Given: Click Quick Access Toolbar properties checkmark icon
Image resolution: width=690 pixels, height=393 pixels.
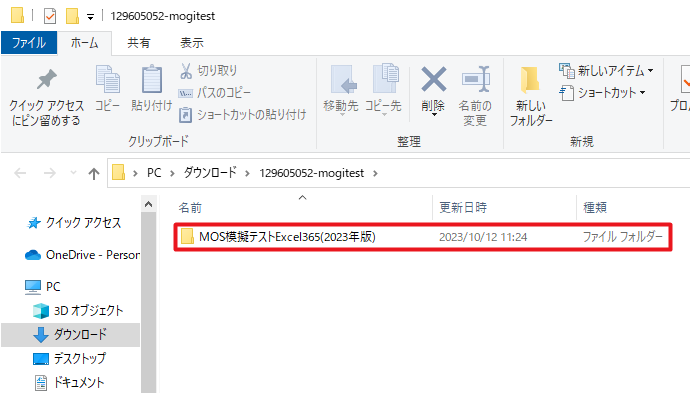Looking at the screenshot, I should click(50, 16).
